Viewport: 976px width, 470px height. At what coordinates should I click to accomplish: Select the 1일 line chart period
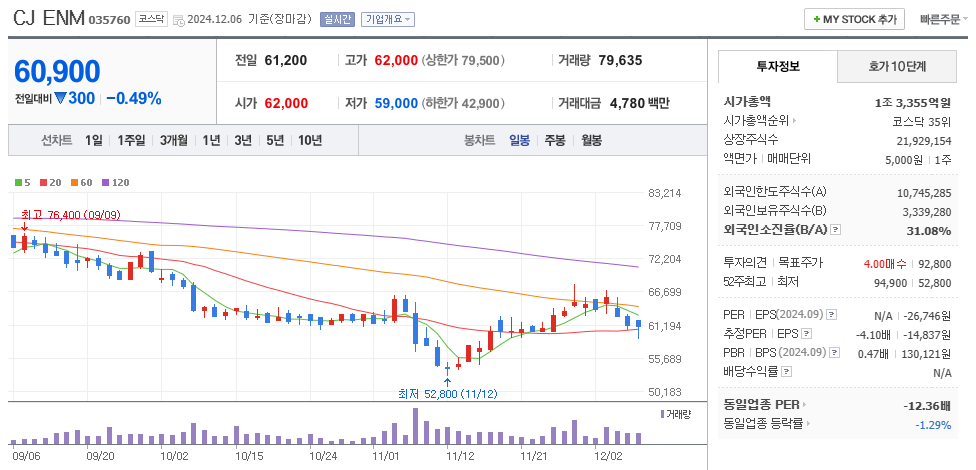94,140
